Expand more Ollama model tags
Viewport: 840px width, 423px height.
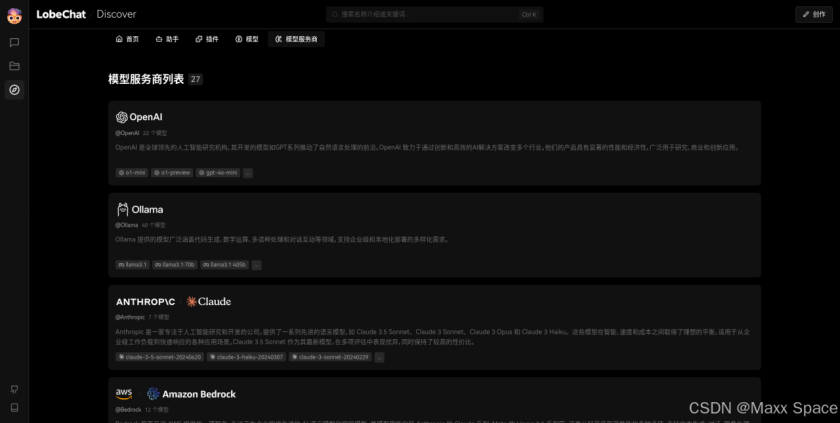click(x=257, y=265)
